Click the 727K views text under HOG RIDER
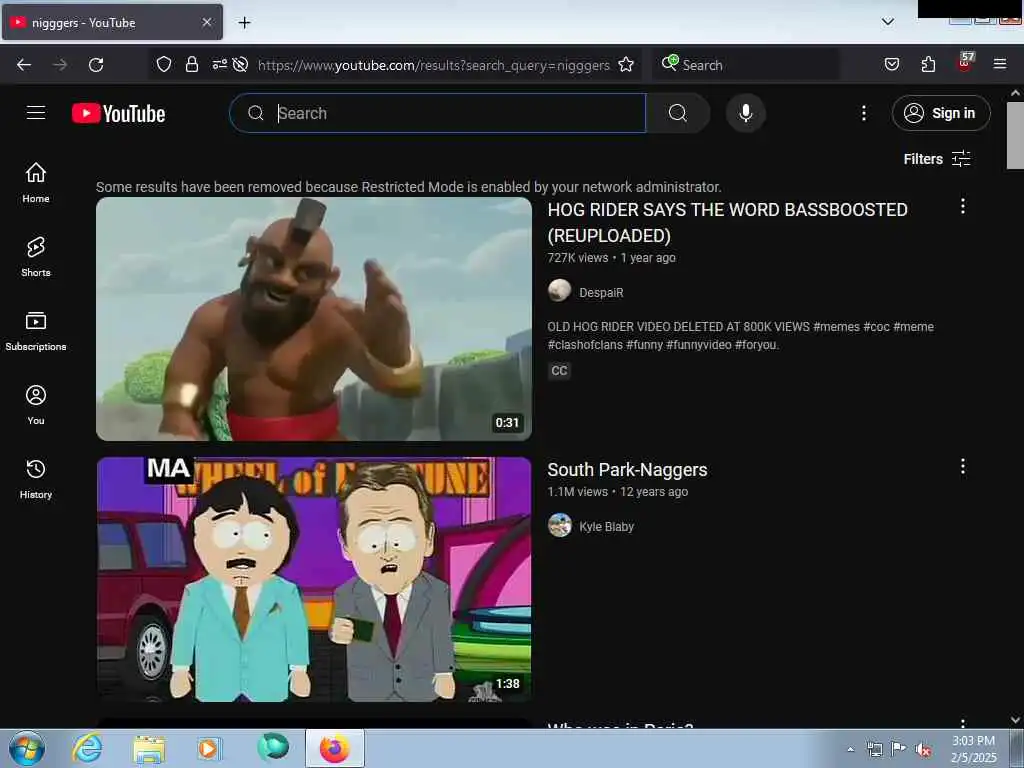Viewport: 1024px width, 768px height. click(x=578, y=258)
